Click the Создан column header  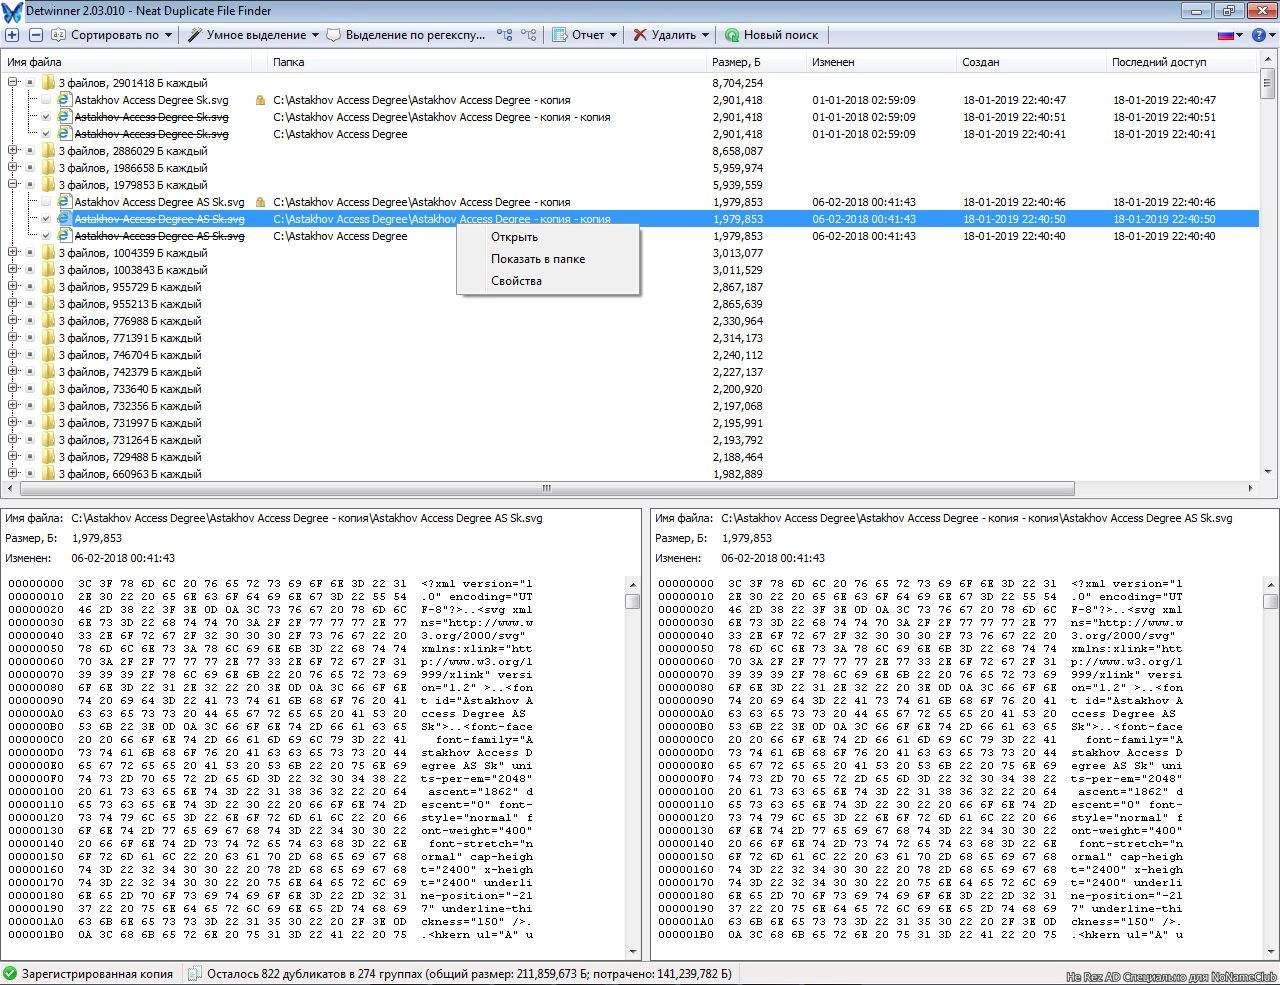(x=1032, y=62)
